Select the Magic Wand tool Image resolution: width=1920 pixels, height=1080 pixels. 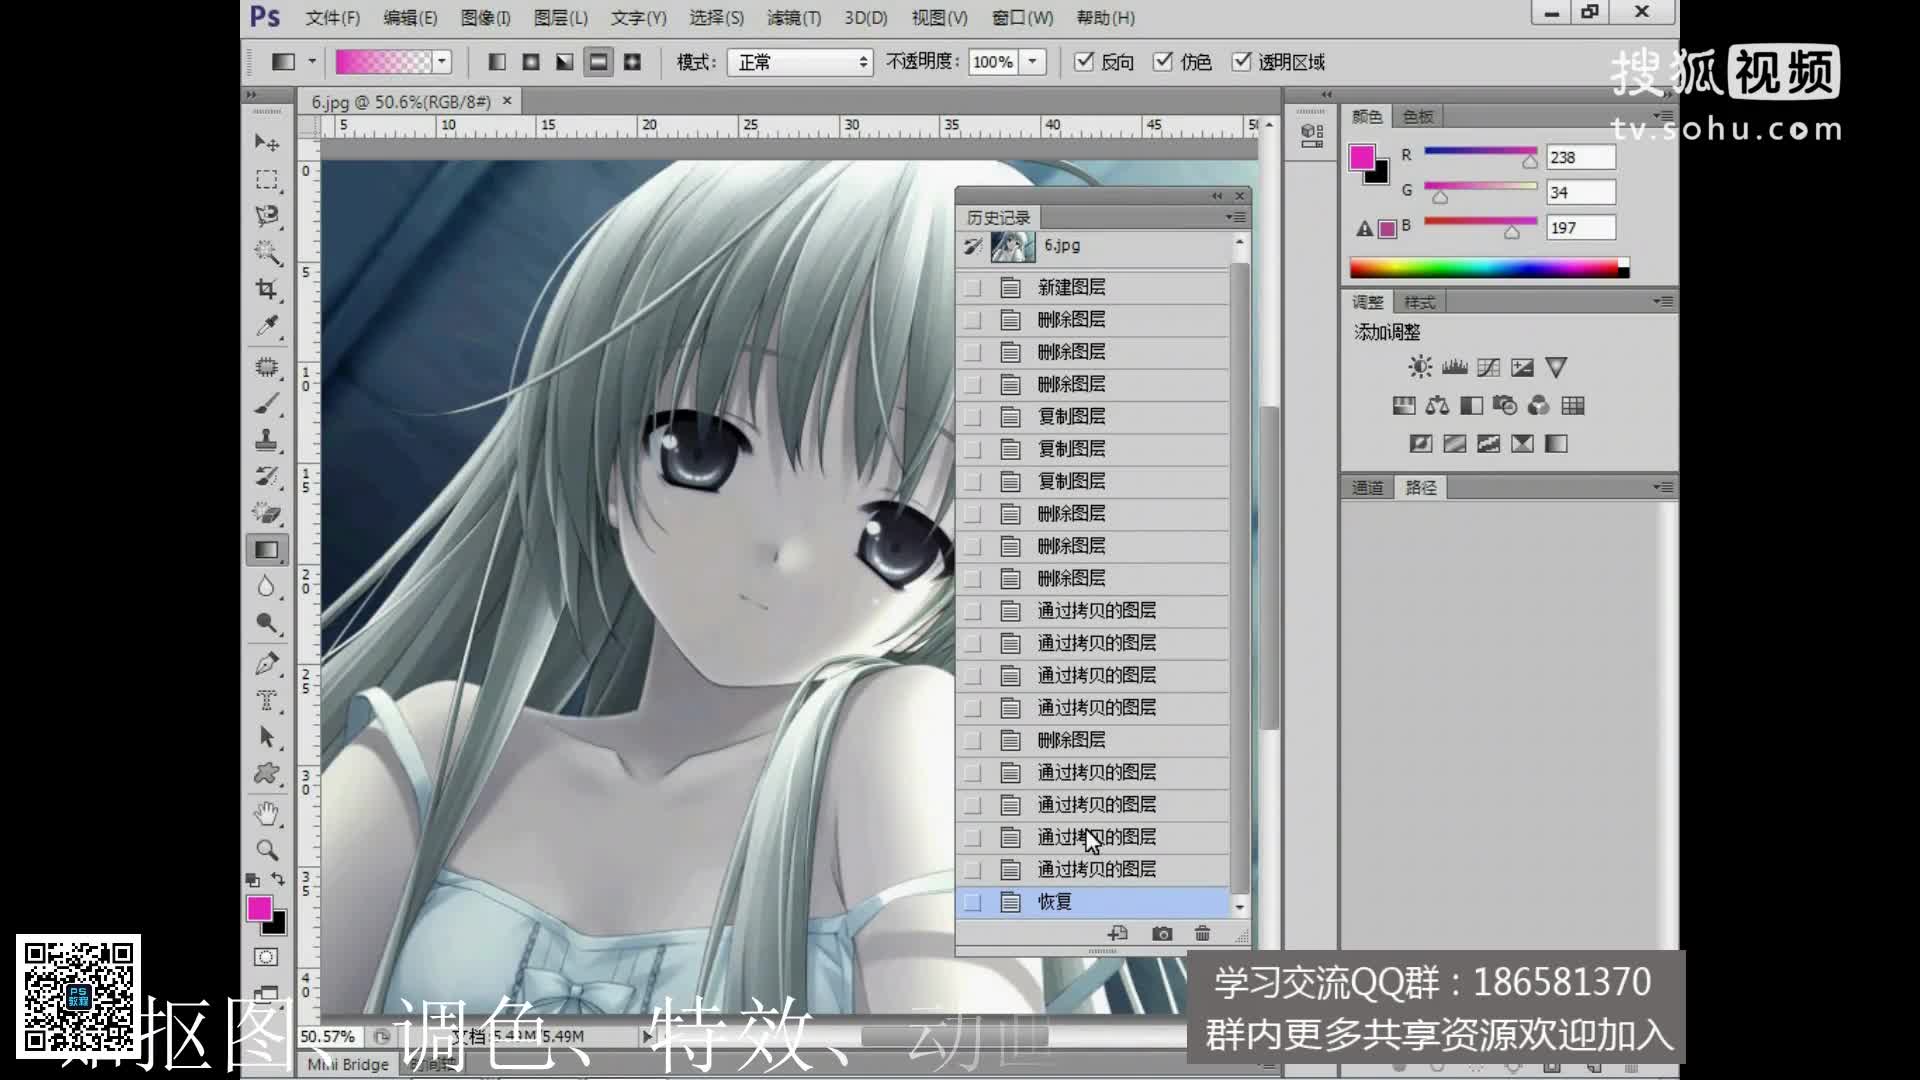[266, 252]
